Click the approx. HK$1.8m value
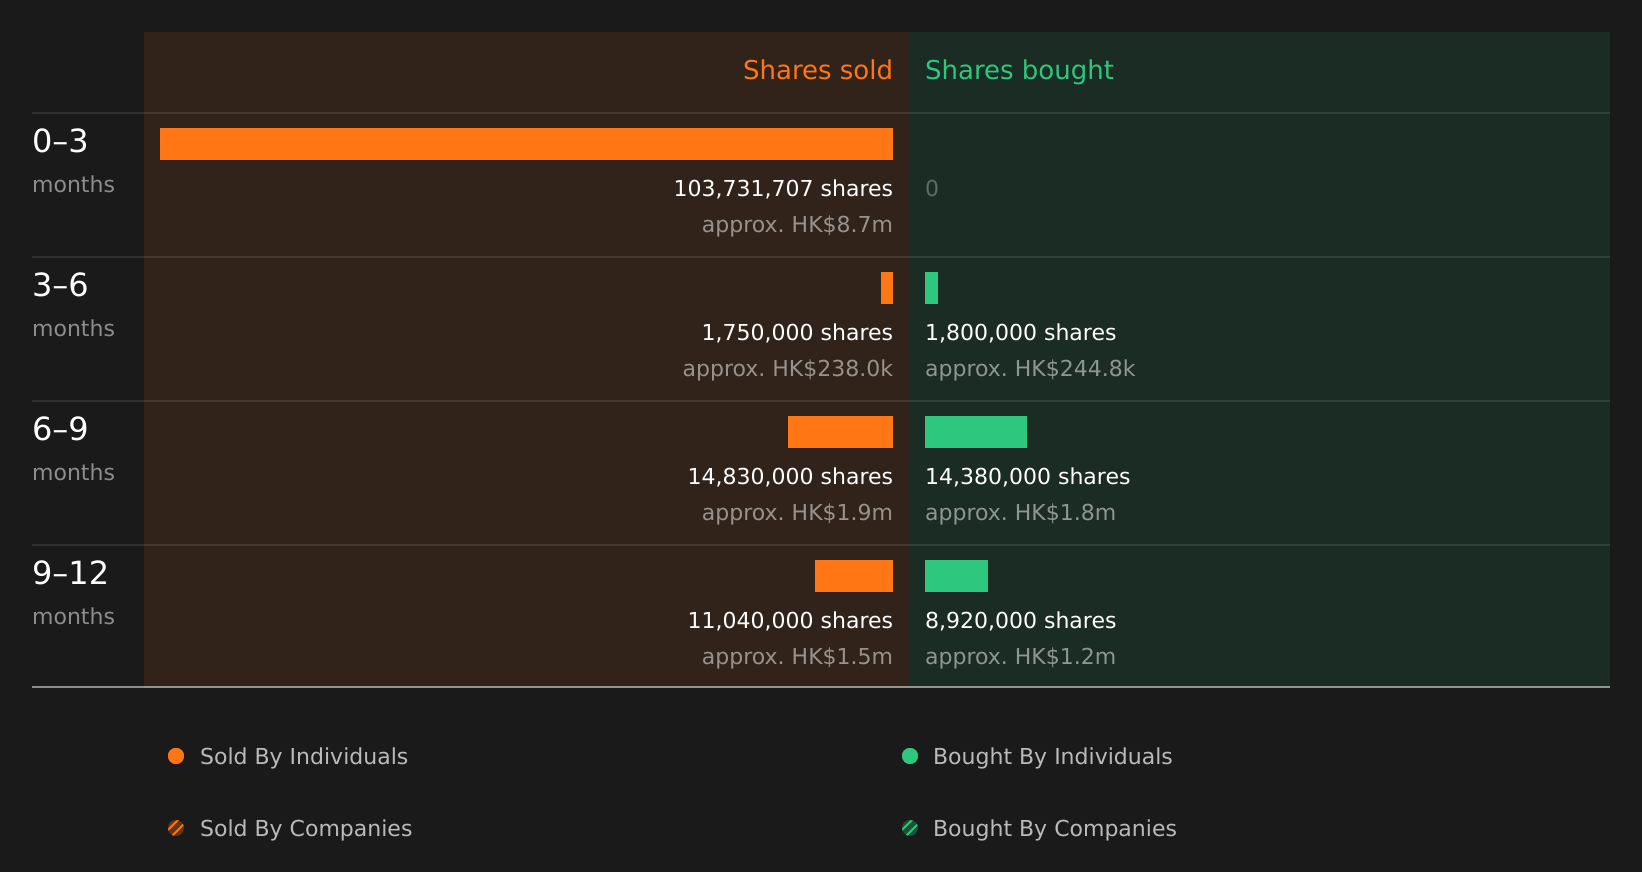Image resolution: width=1642 pixels, height=872 pixels. coord(1020,513)
